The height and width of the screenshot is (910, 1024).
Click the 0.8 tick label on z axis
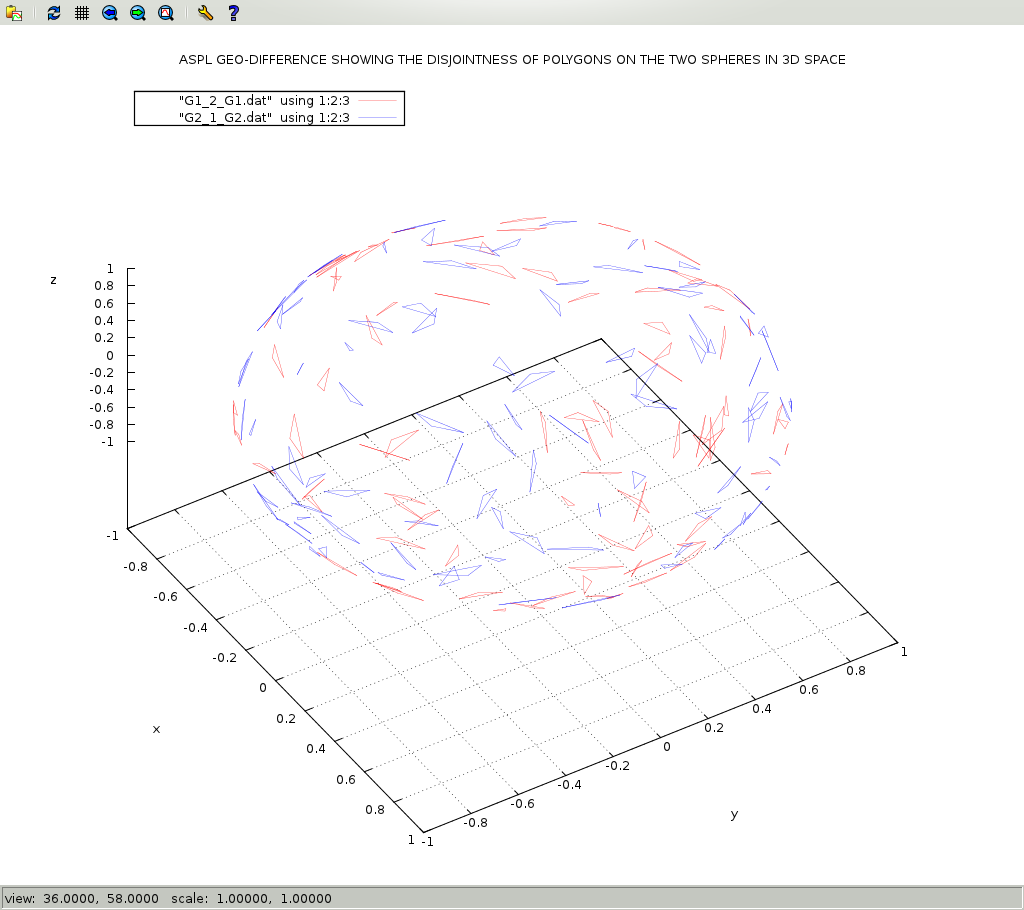[x=104, y=286]
